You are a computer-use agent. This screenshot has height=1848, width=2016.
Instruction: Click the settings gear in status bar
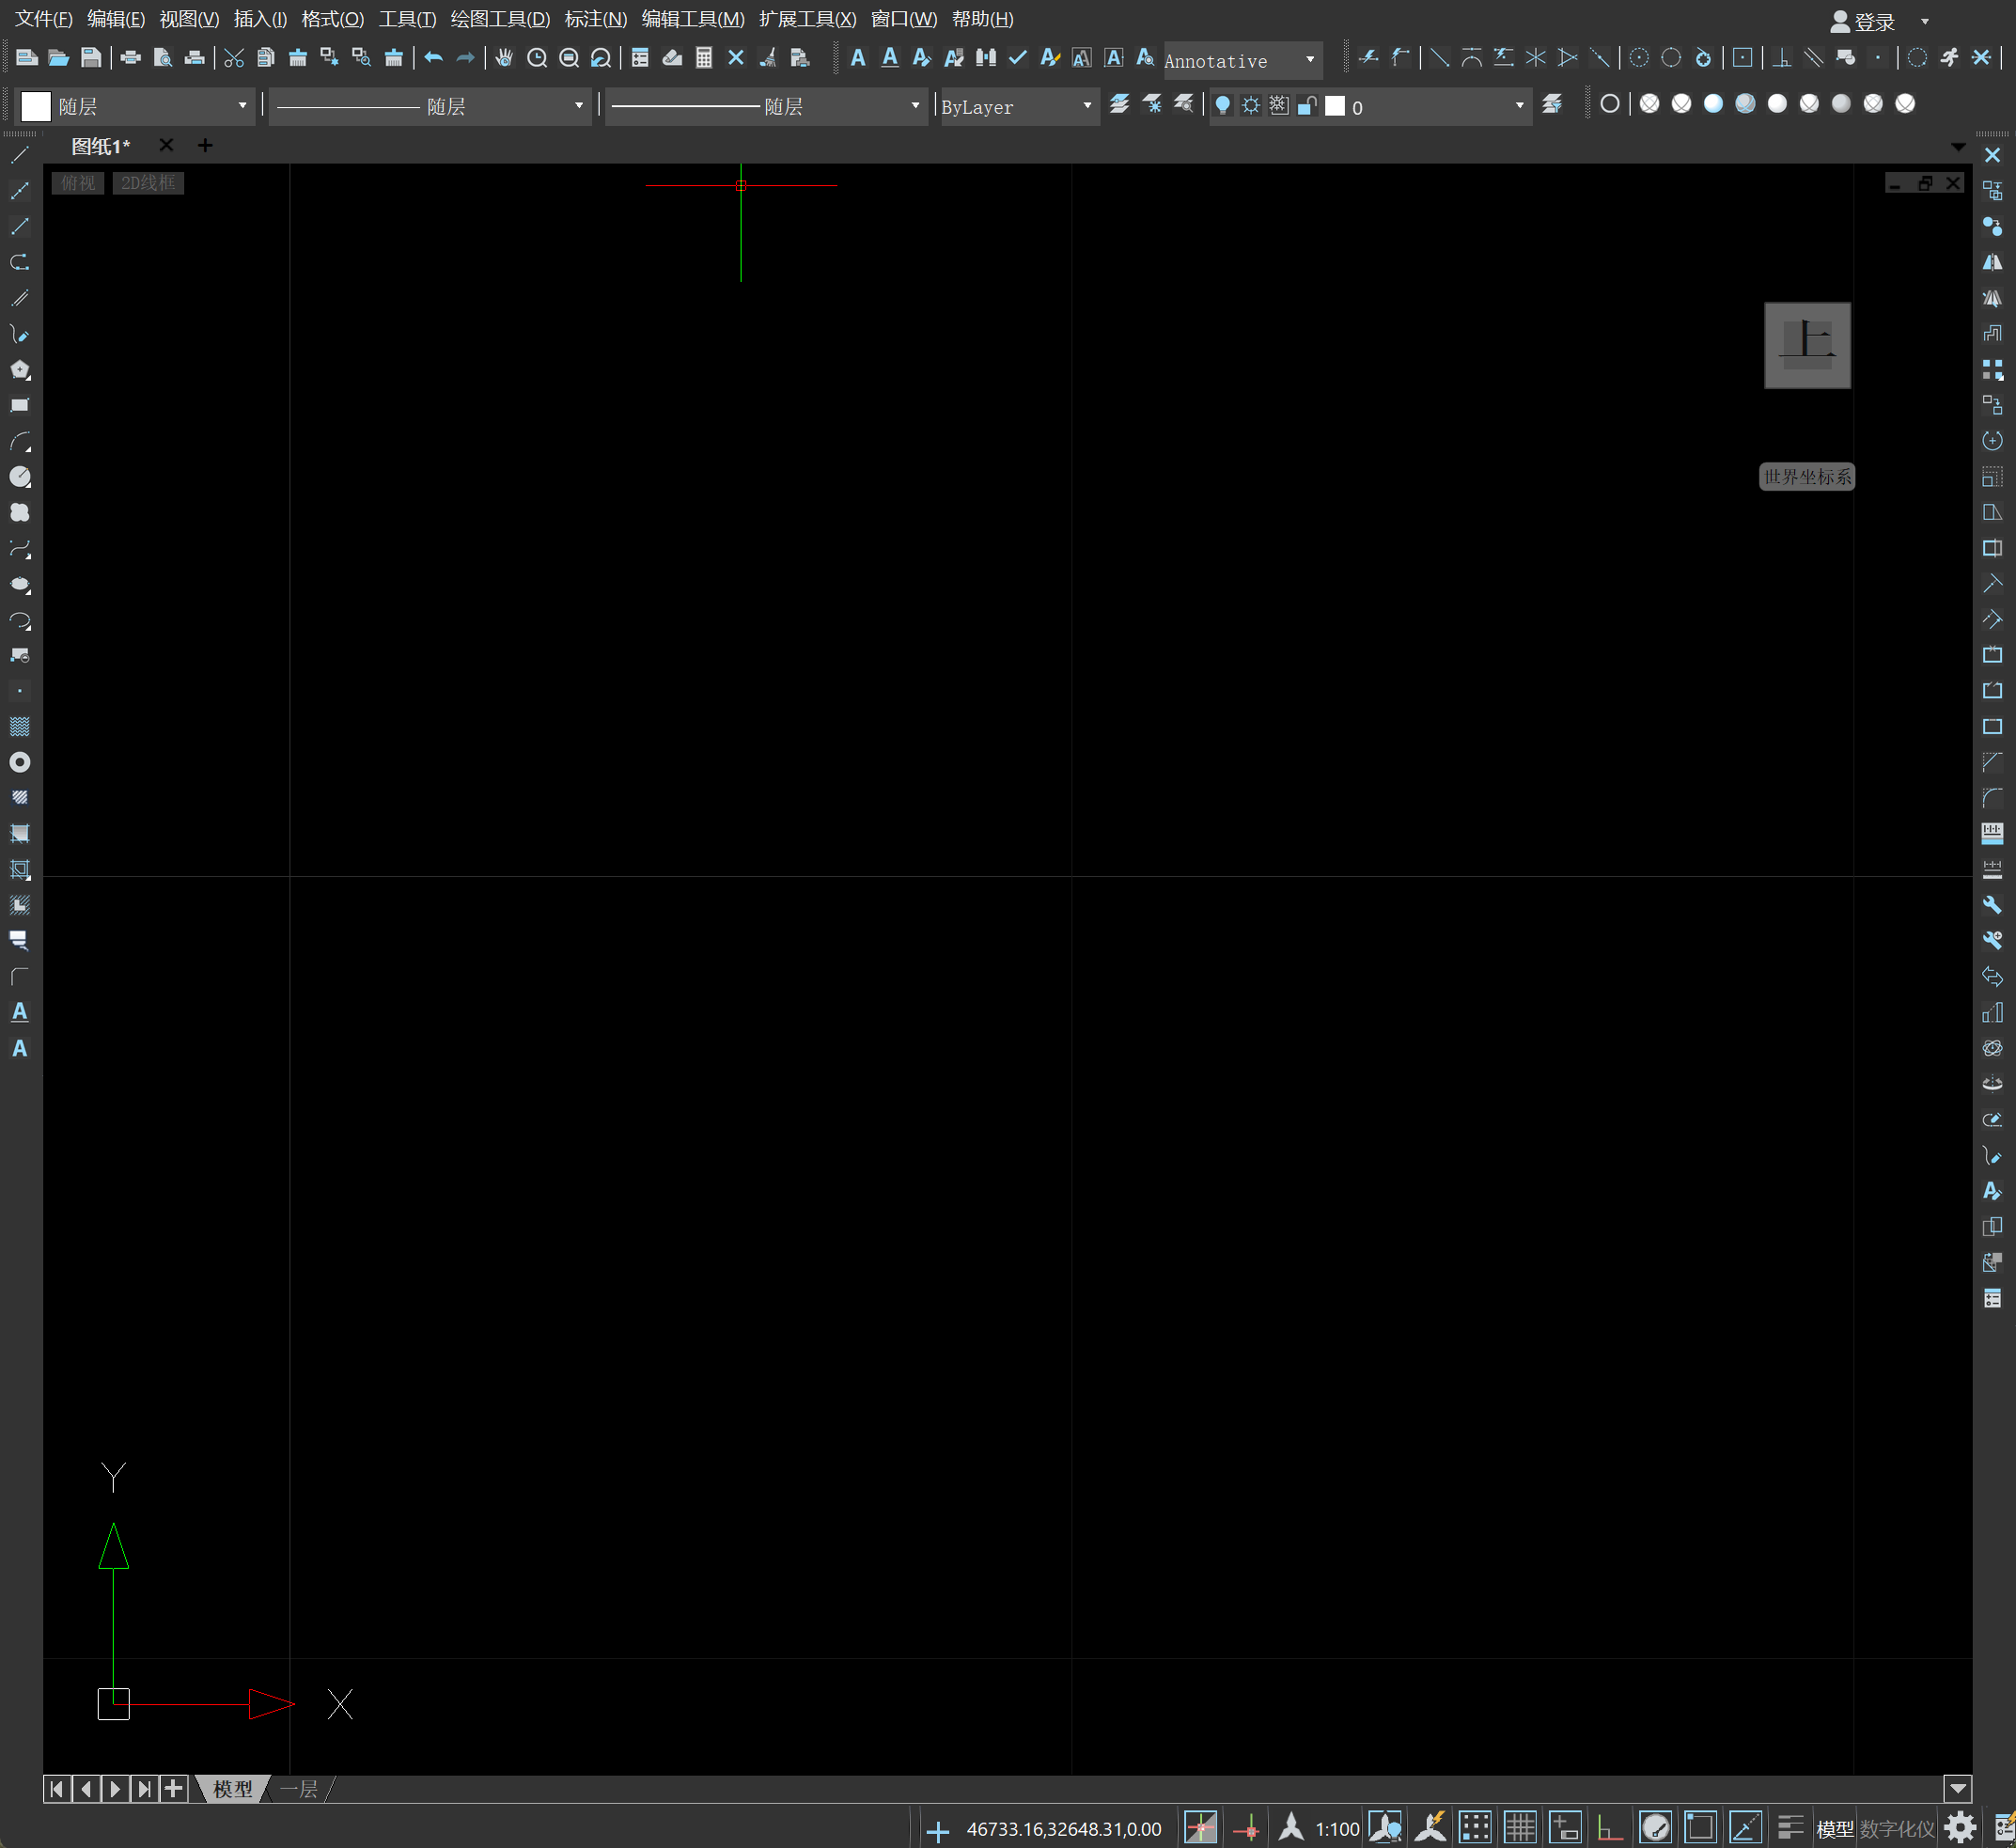coord(1960,1828)
